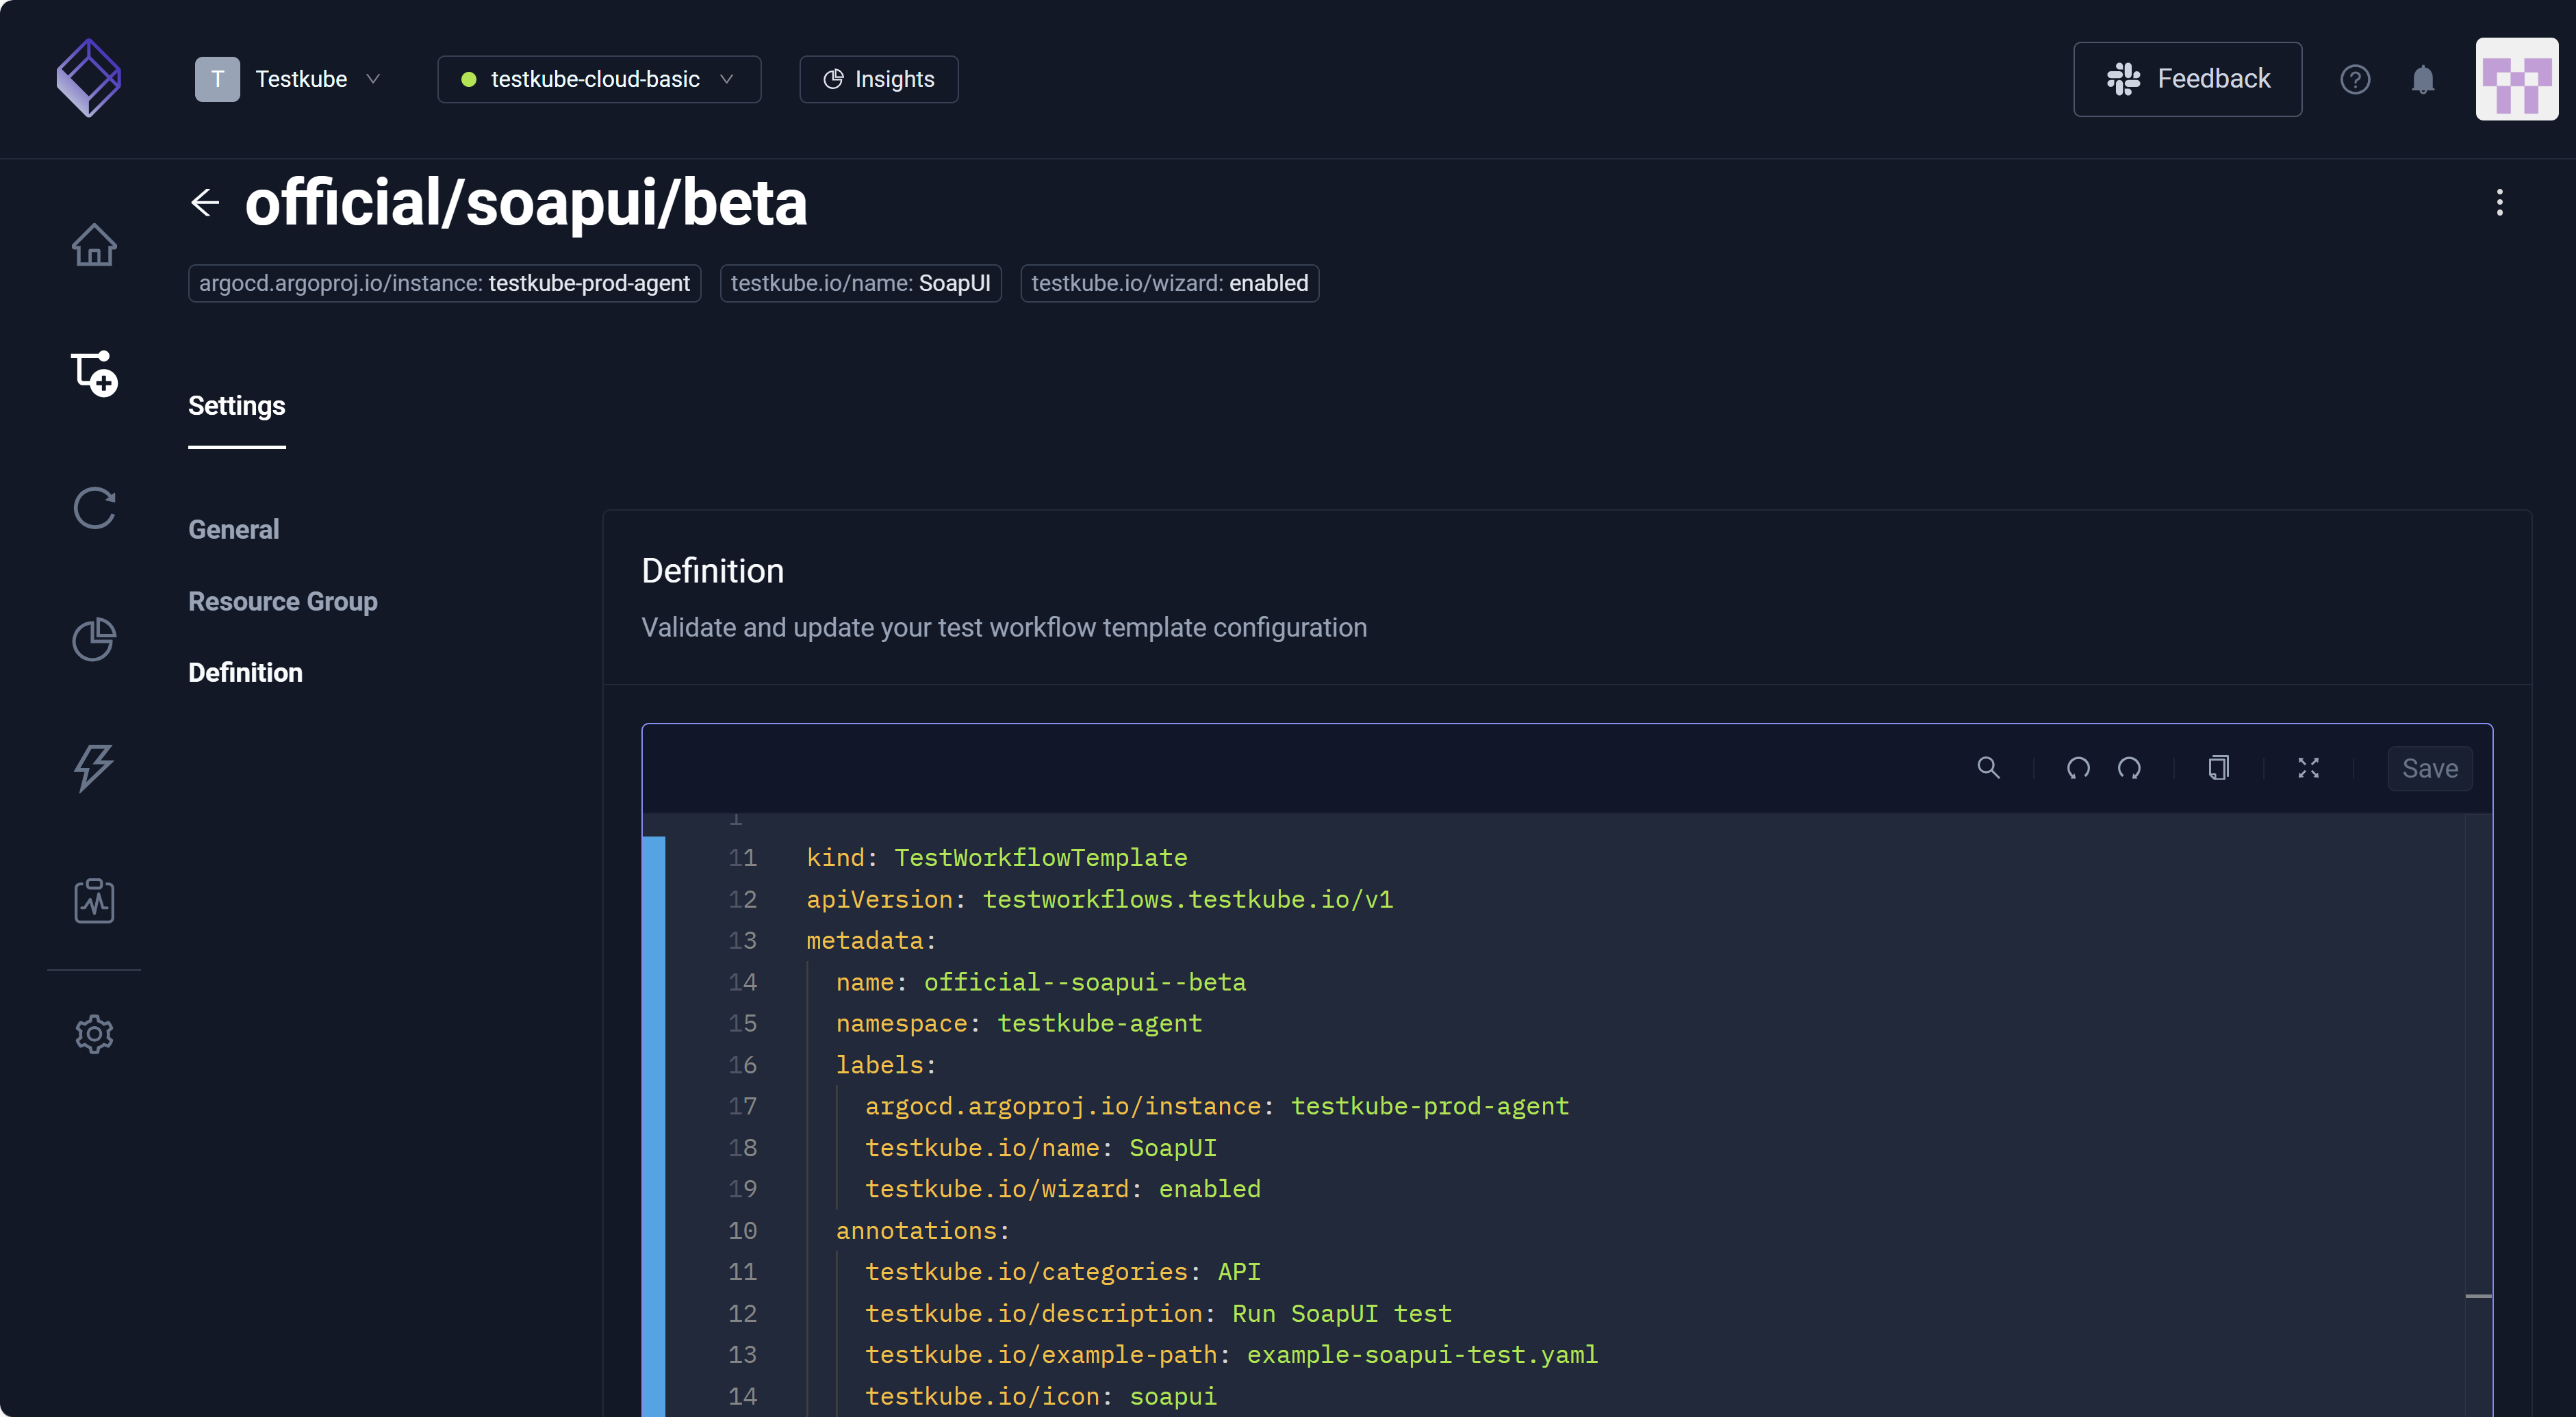The image size is (2576, 1417).
Task: Expand editor to fullscreen
Action: [x=2308, y=768]
